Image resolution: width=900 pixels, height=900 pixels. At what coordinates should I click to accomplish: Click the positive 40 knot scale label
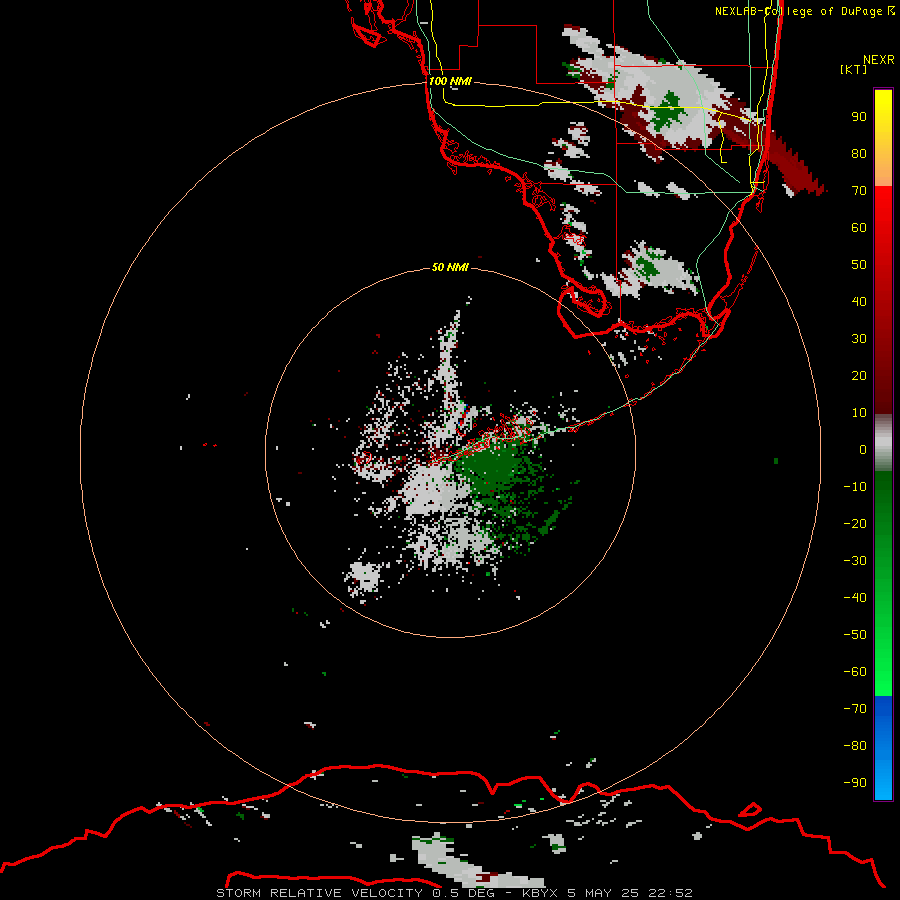pyautogui.click(x=859, y=301)
